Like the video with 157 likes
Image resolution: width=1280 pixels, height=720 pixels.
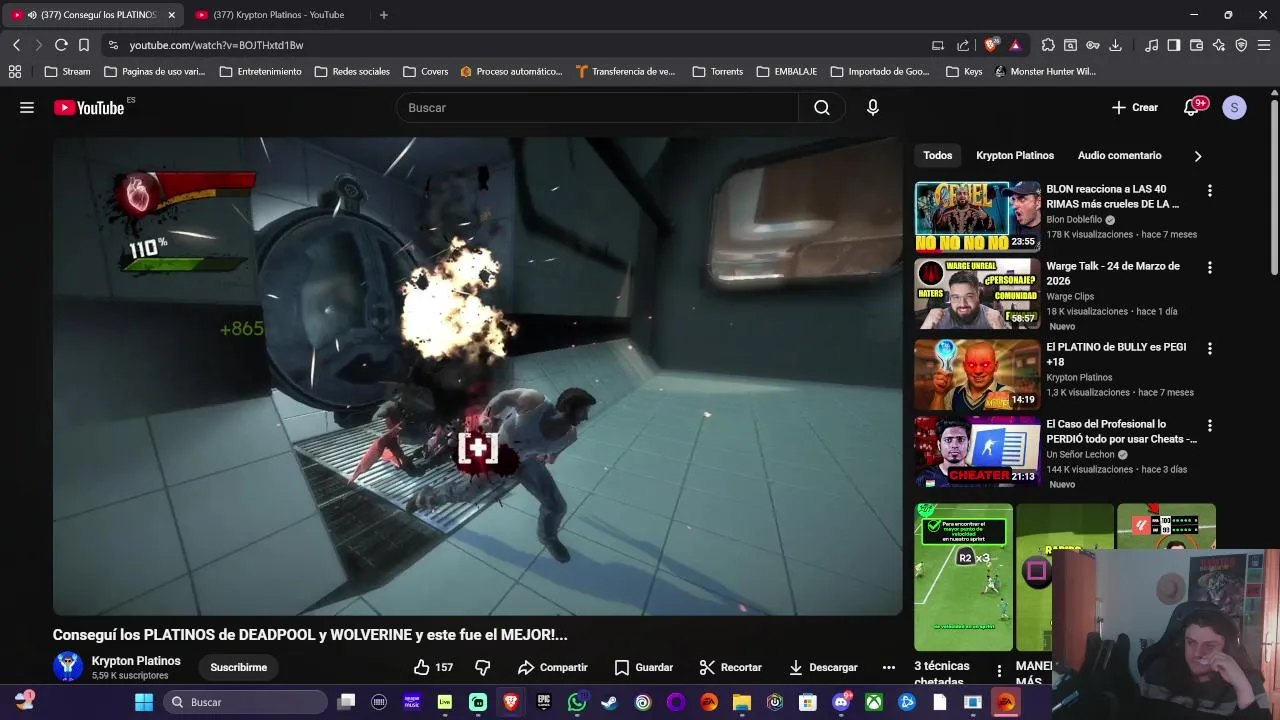(433, 667)
